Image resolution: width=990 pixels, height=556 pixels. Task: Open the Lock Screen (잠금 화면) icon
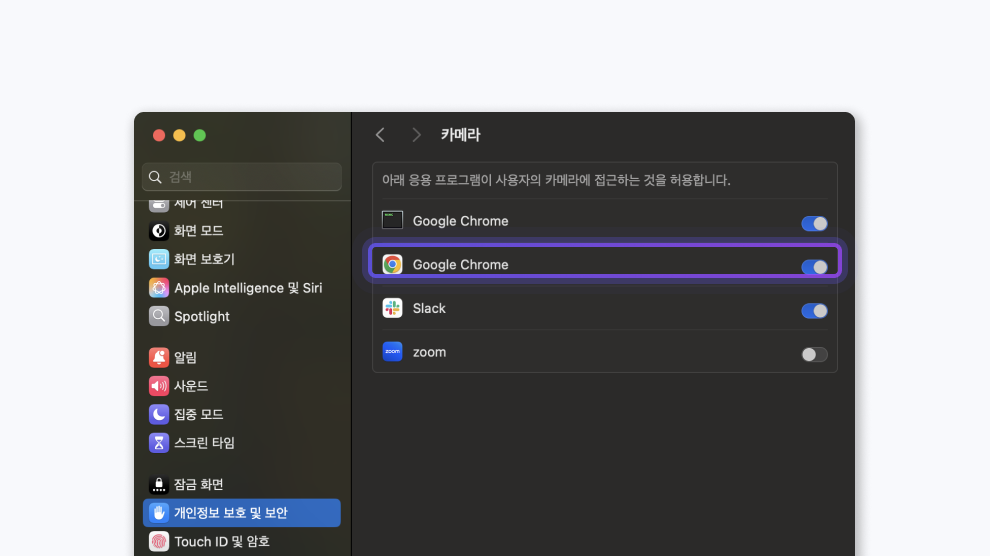coord(158,484)
